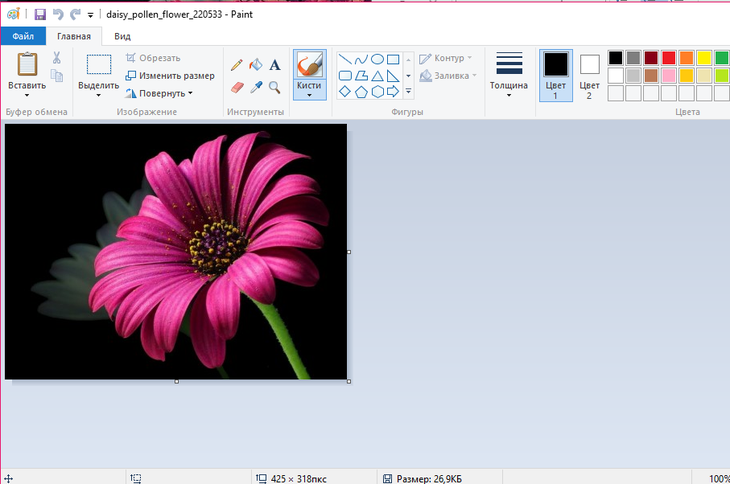Screen dimensions: 730x484
Task: Pick the red color swatch in palette
Action: 669,58
